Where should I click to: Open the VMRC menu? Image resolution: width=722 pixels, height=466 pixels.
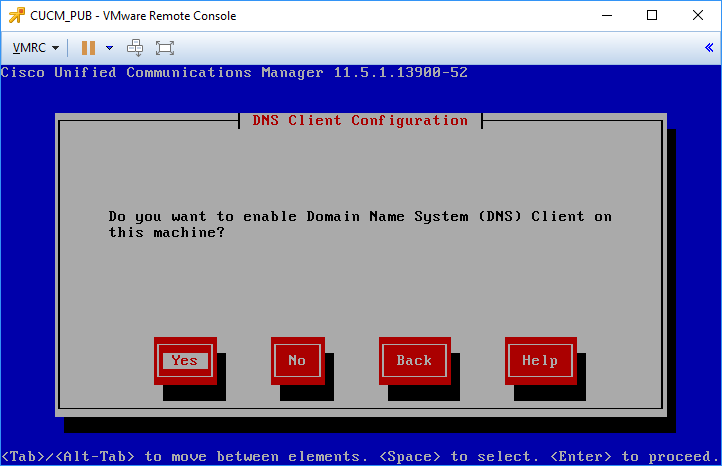coord(35,48)
